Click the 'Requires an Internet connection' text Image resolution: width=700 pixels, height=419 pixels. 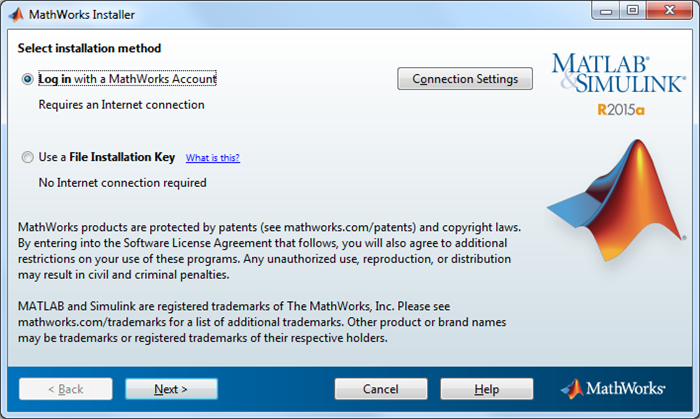tap(121, 104)
